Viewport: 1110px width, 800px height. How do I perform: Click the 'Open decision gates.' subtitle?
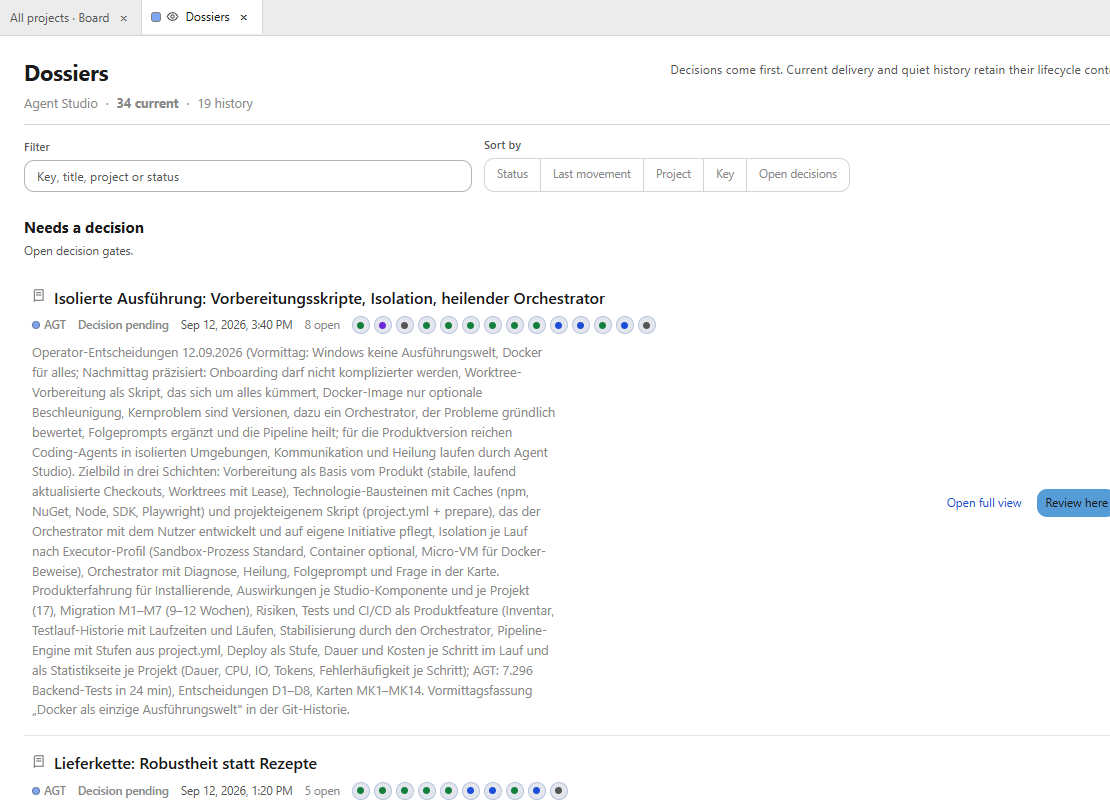pos(79,251)
